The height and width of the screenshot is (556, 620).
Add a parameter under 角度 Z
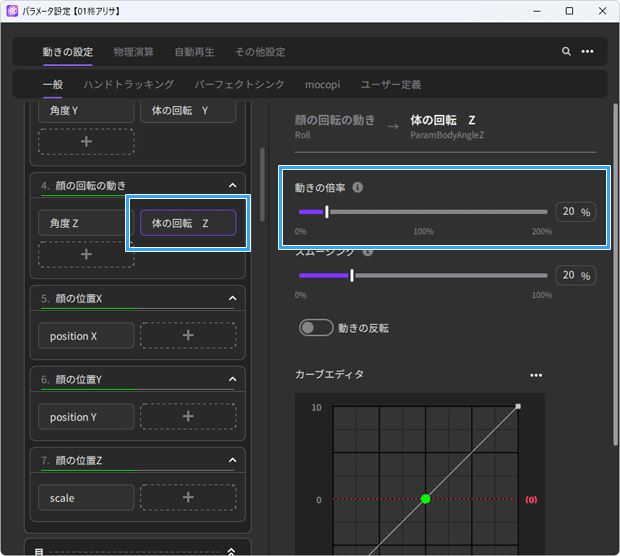click(86, 254)
